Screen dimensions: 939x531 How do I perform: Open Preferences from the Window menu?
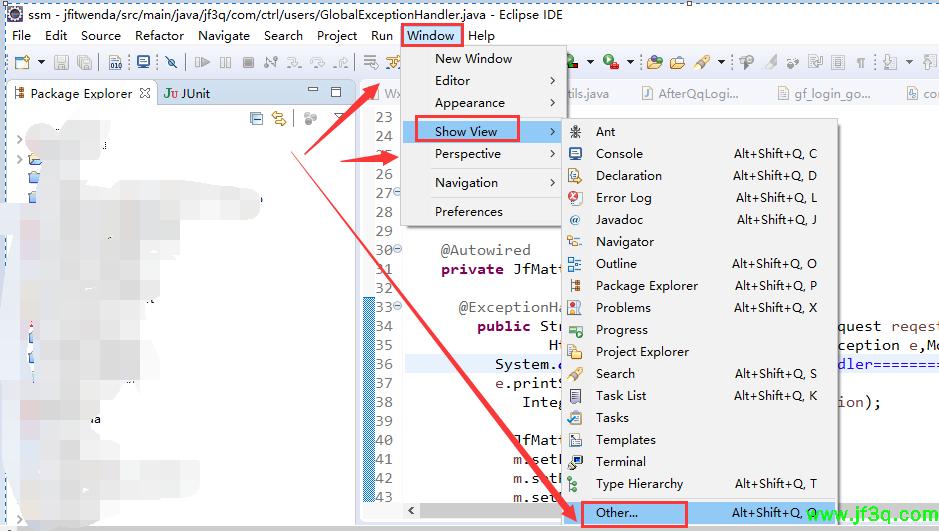(x=468, y=211)
